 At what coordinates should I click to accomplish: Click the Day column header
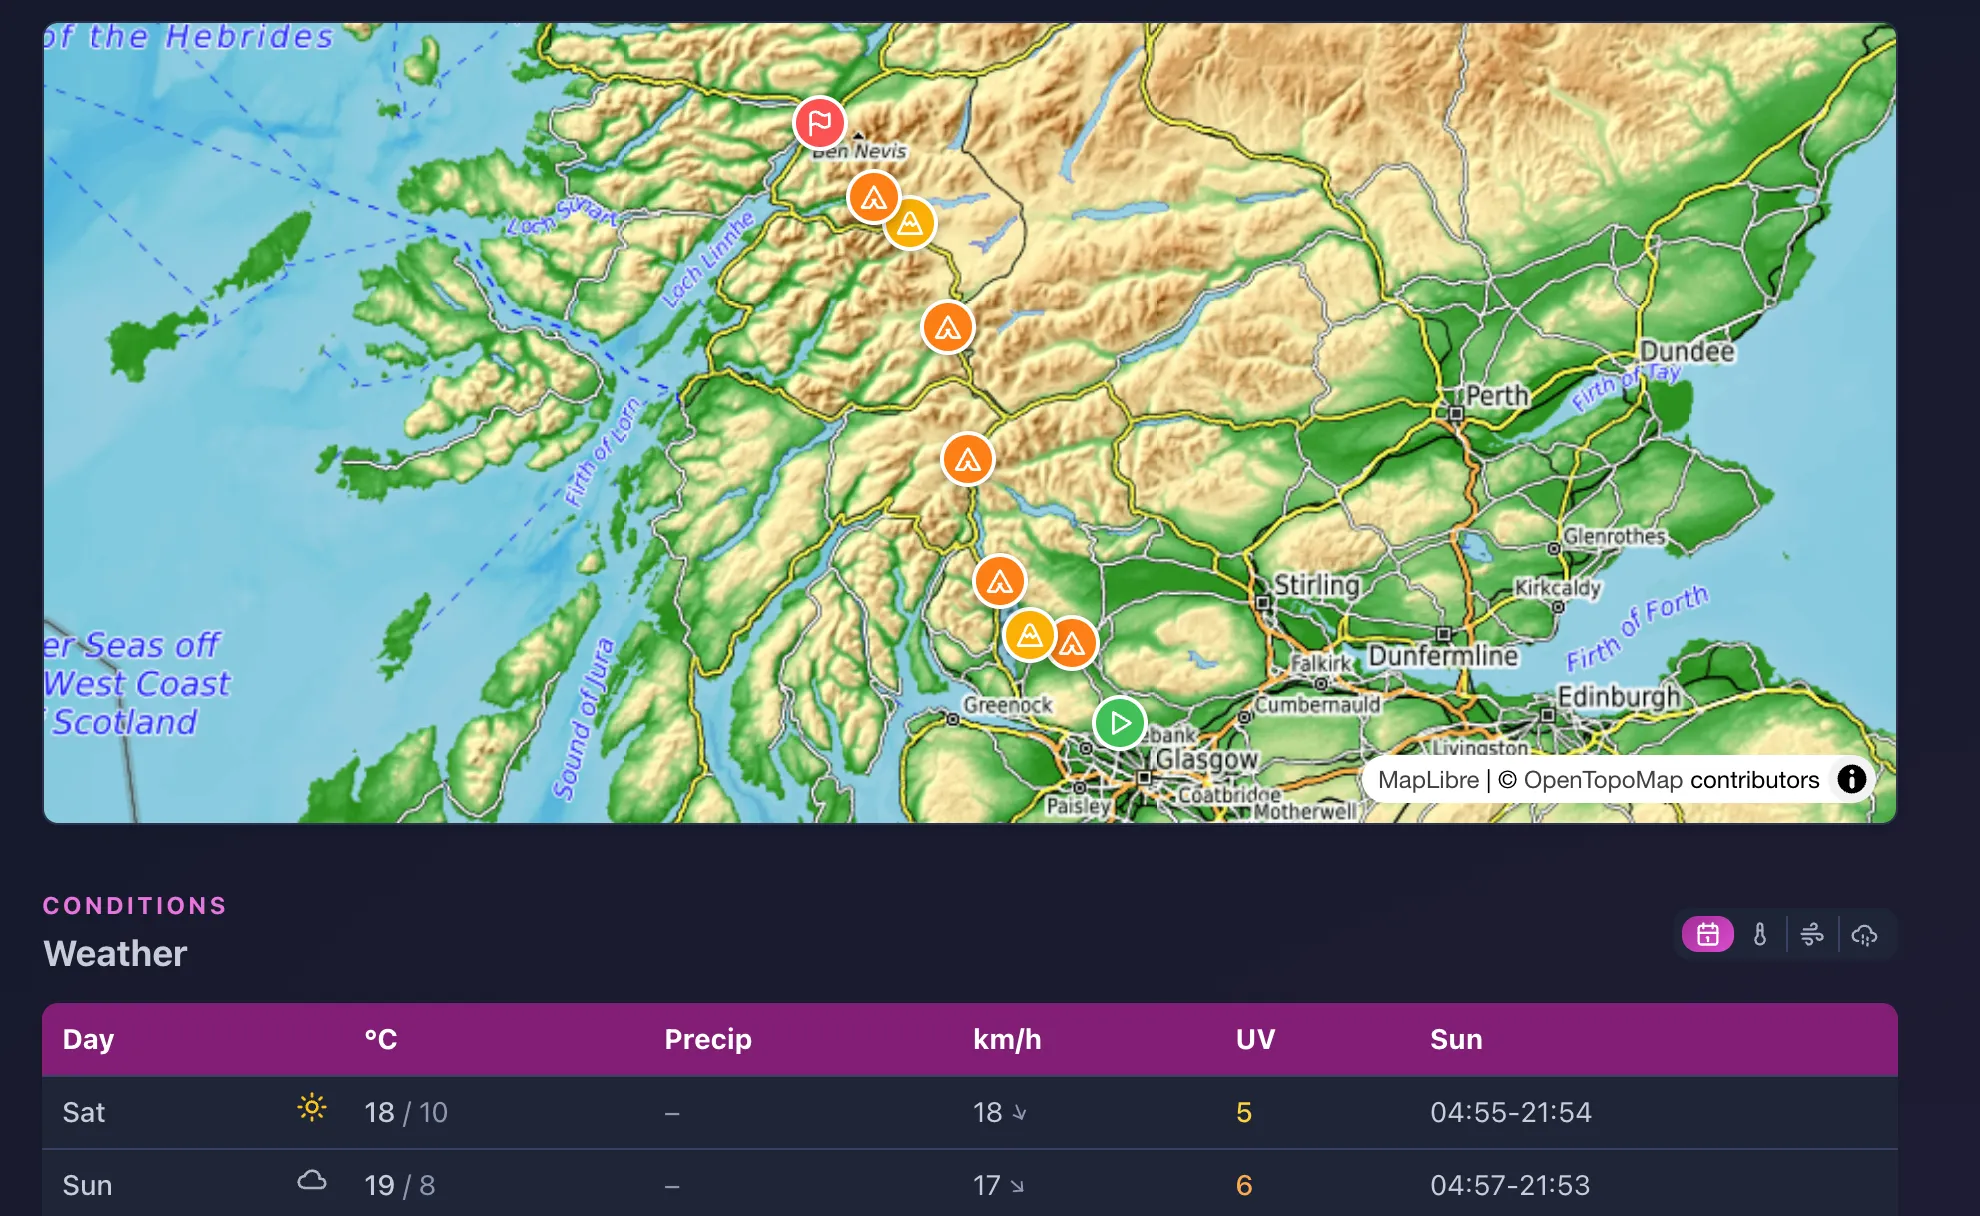(88, 1039)
